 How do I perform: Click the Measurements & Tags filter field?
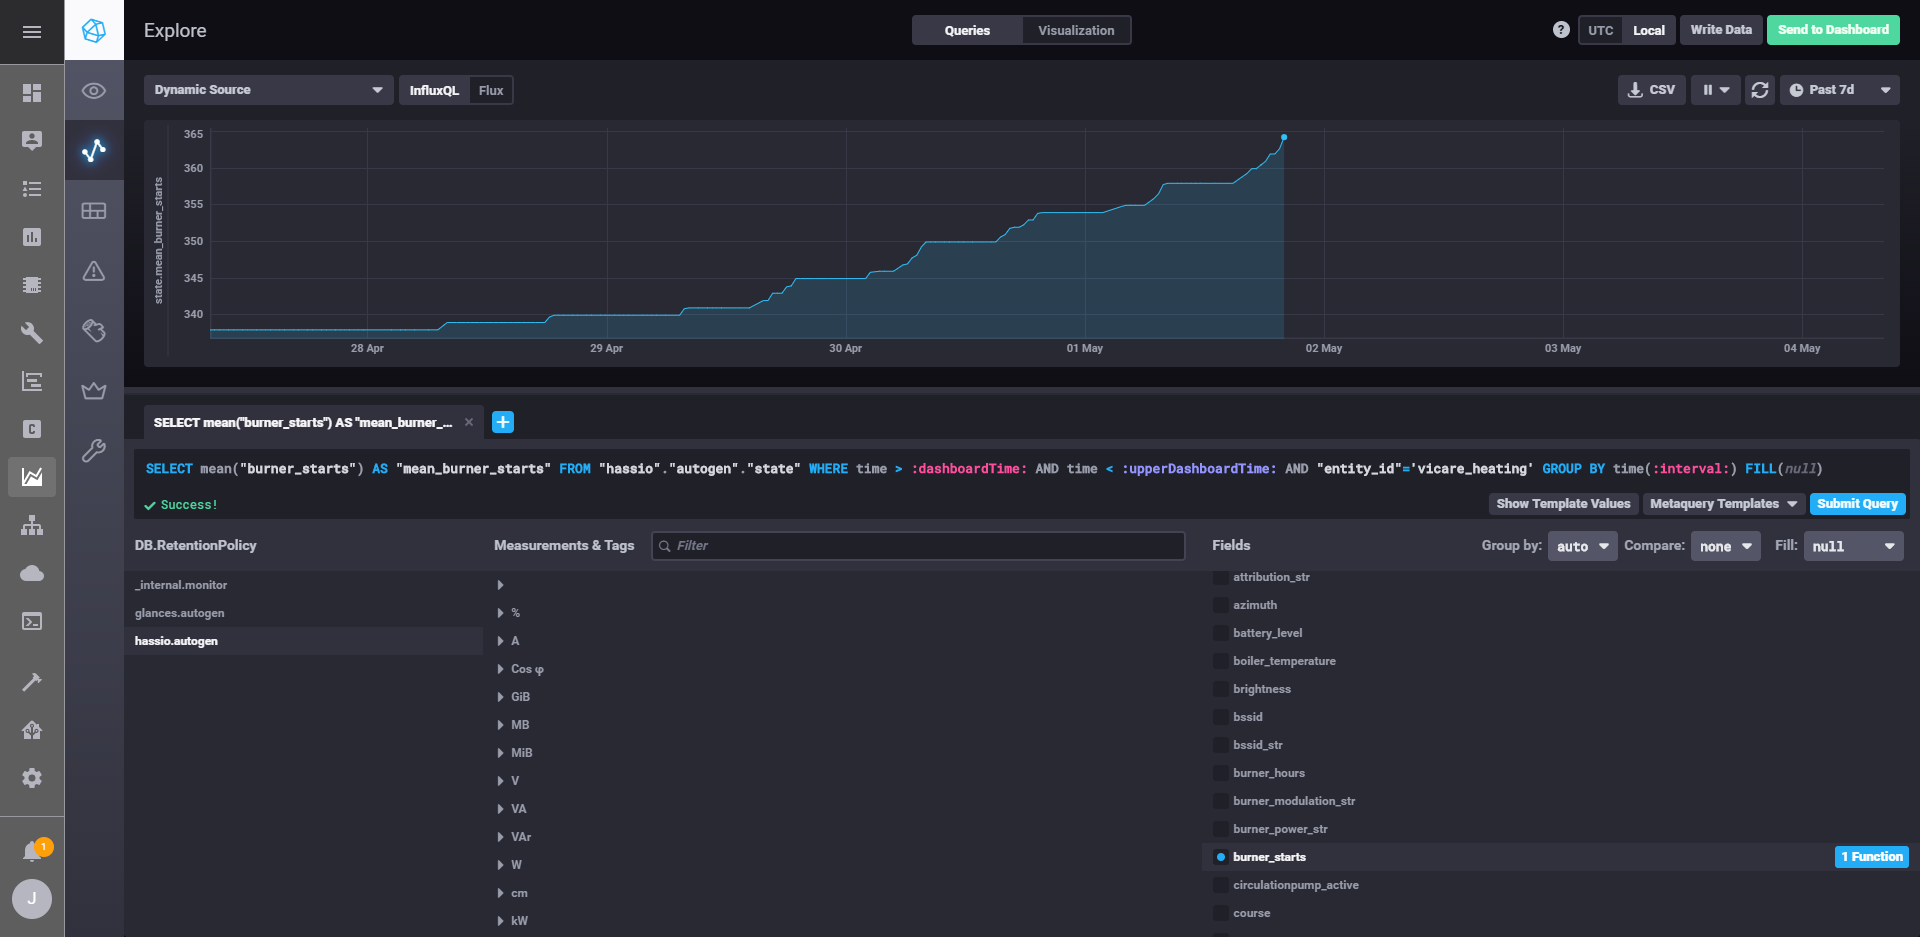[x=918, y=546]
